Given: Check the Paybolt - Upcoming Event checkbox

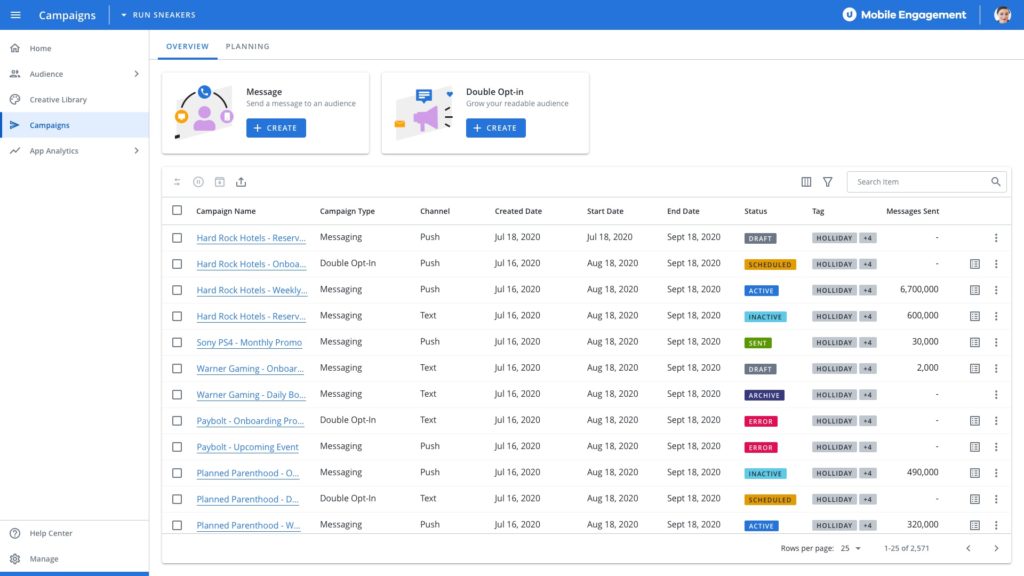Looking at the screenshot, I should click(x=177, y=447).
